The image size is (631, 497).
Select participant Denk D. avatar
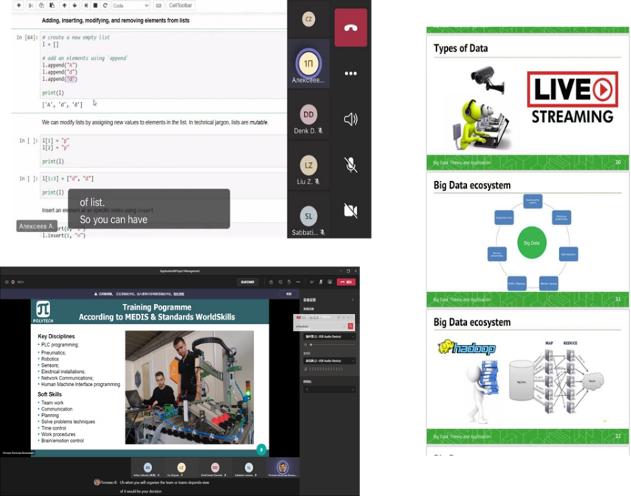pos(309,115)
